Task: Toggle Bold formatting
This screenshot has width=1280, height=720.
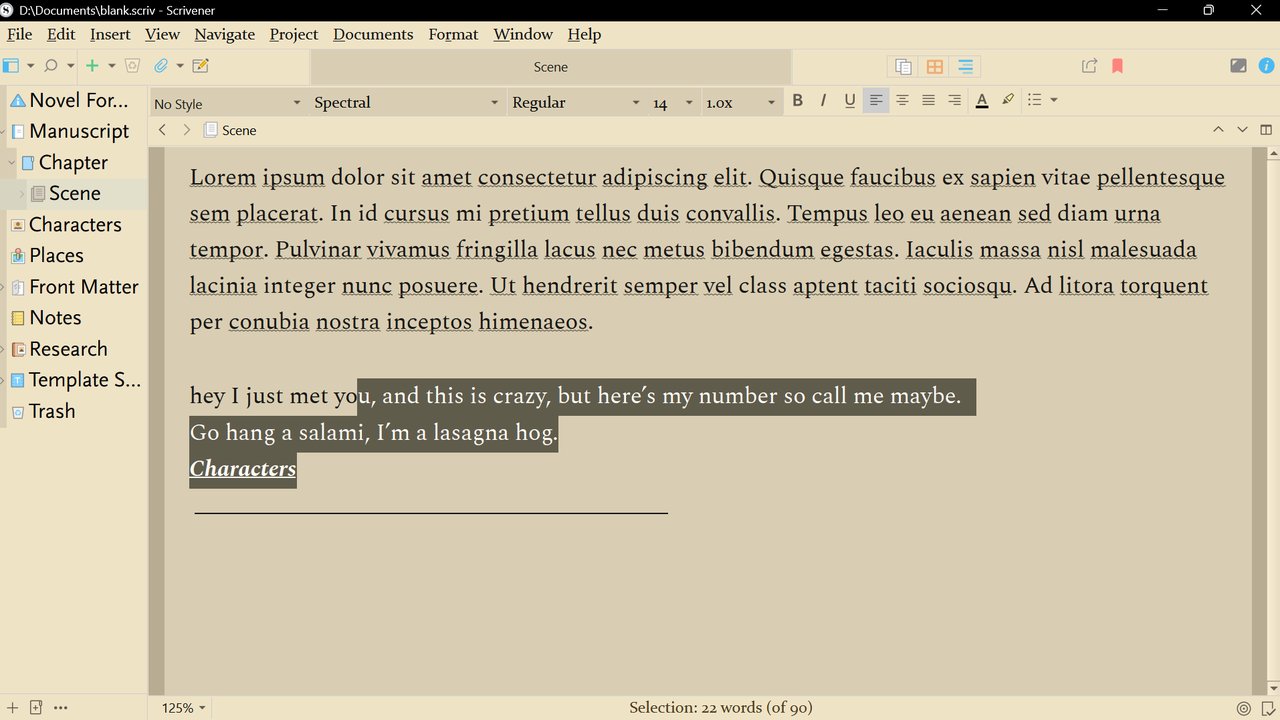Action: point(797,100)
